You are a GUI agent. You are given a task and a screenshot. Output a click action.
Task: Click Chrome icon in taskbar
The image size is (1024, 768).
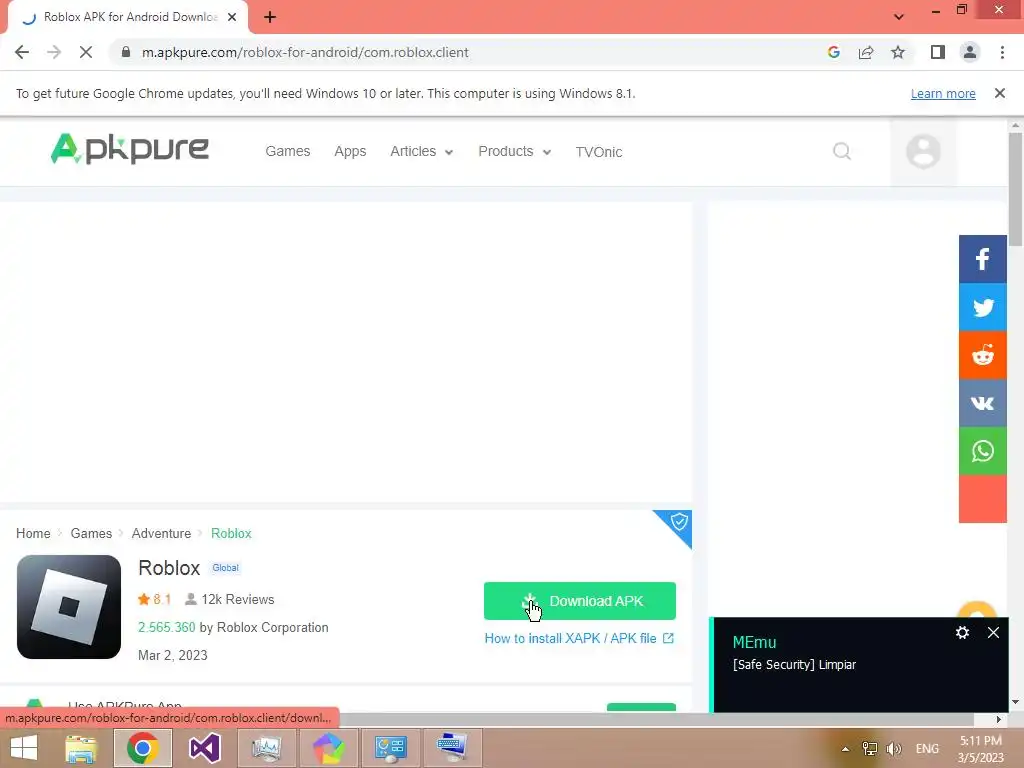(x=143, y=748)
